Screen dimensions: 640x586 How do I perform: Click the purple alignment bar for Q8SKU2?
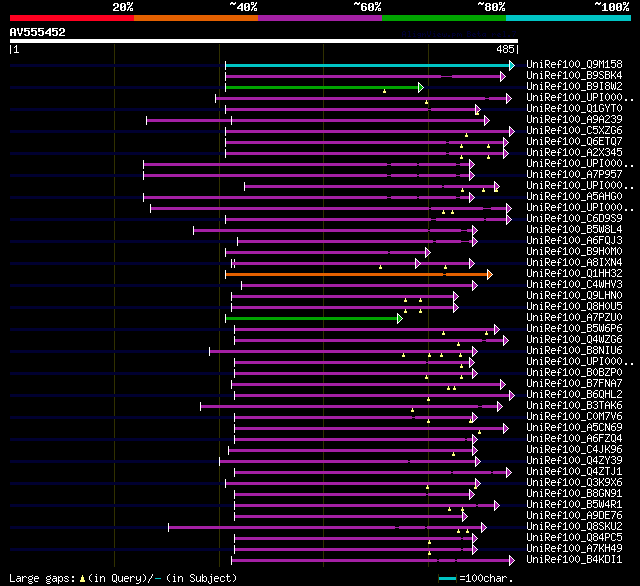click(x=325, y=528)
